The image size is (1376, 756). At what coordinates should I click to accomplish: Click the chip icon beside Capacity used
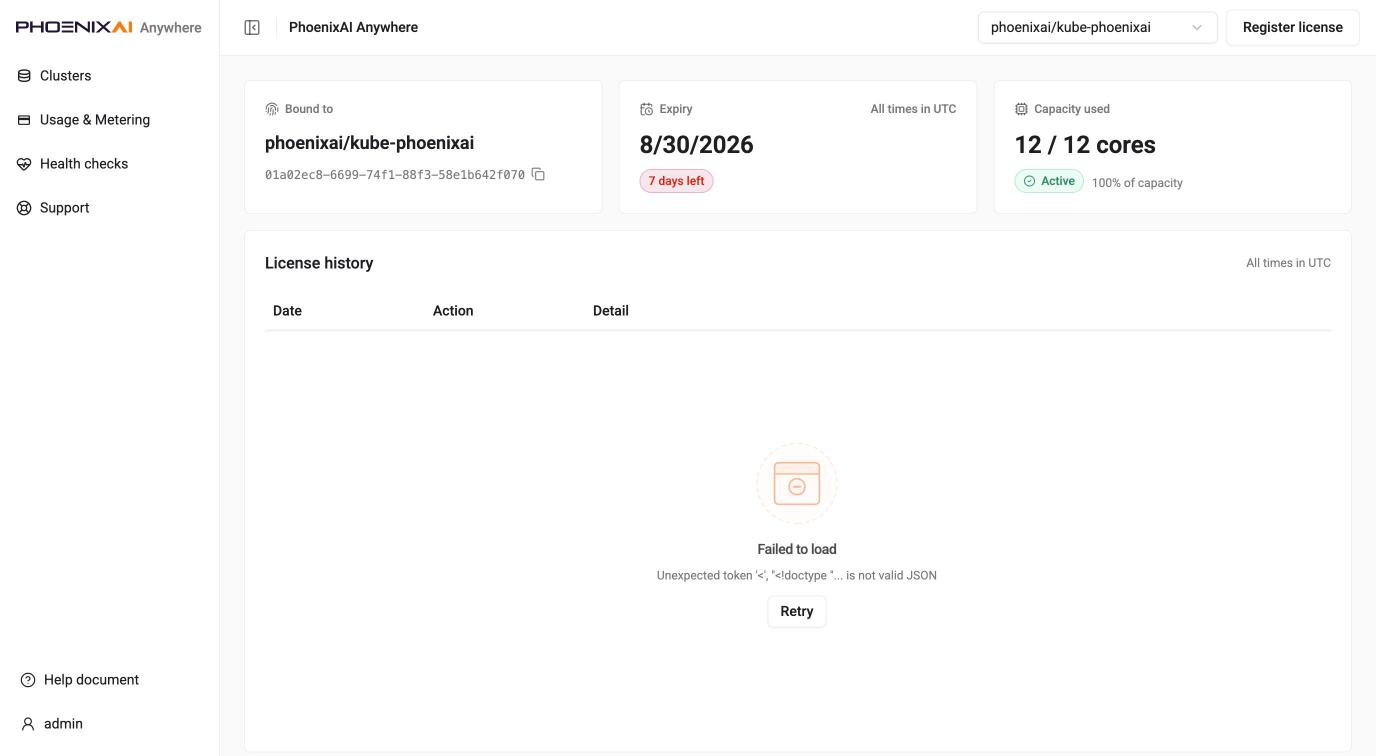[1021, 109]
